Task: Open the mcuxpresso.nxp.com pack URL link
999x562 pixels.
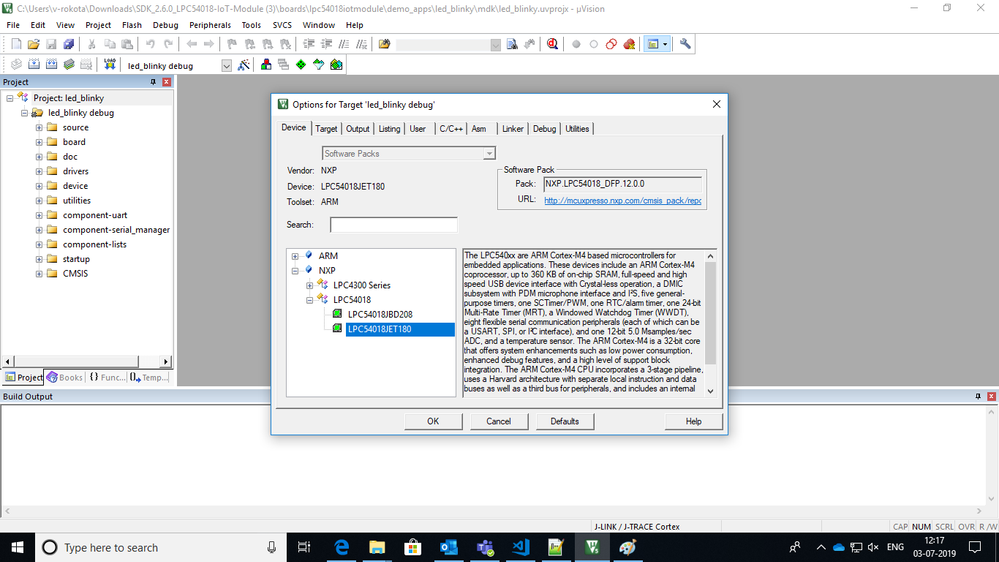Action: (622, 200)
